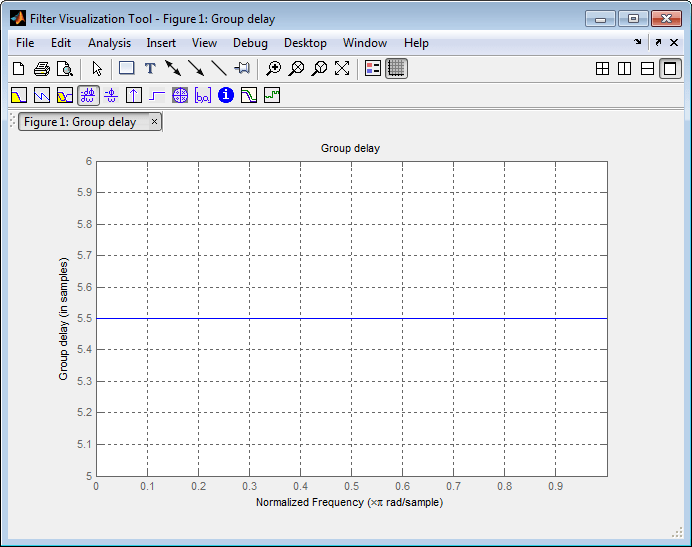The height and width of the screenshot is (547, 692).
Task: Click the 5.9 y-axis tick label
Action: [x=84, y=192]
